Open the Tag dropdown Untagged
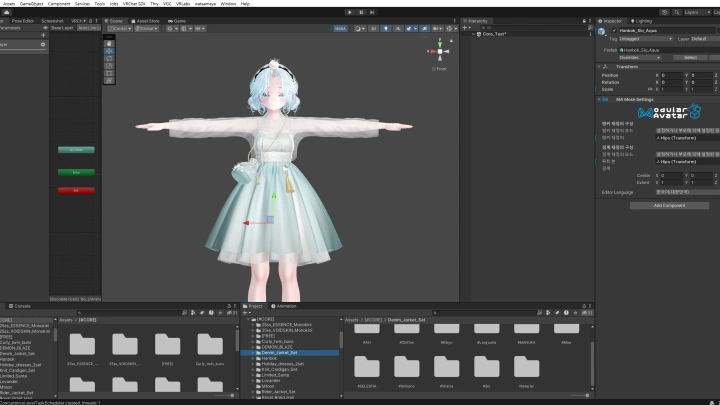The image size is (720, 405). pyautogui.click(x=646, y=39)
